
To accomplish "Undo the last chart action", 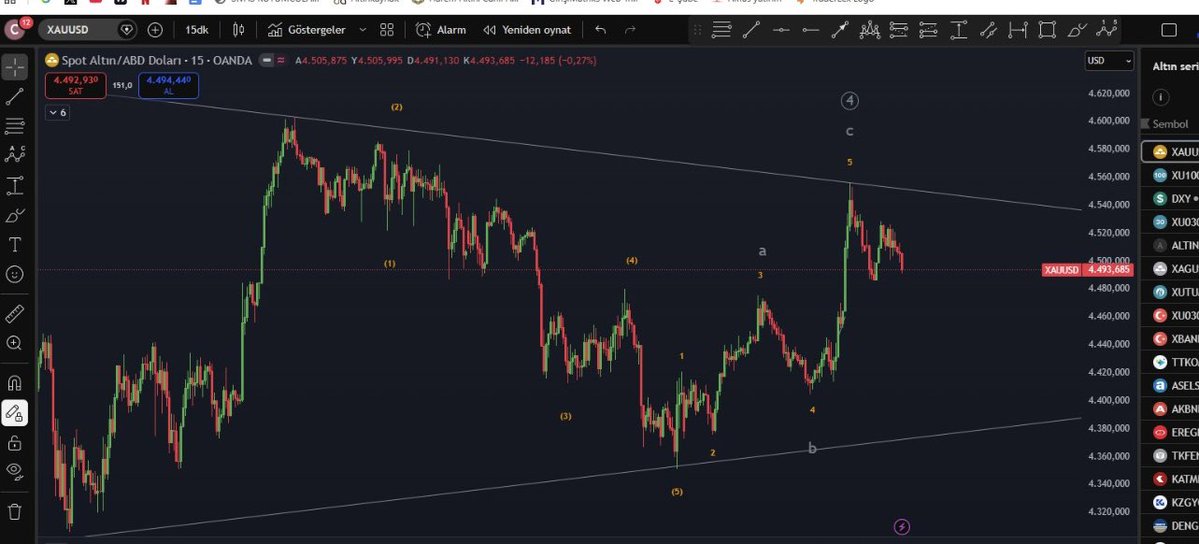I will pos(601,30).
